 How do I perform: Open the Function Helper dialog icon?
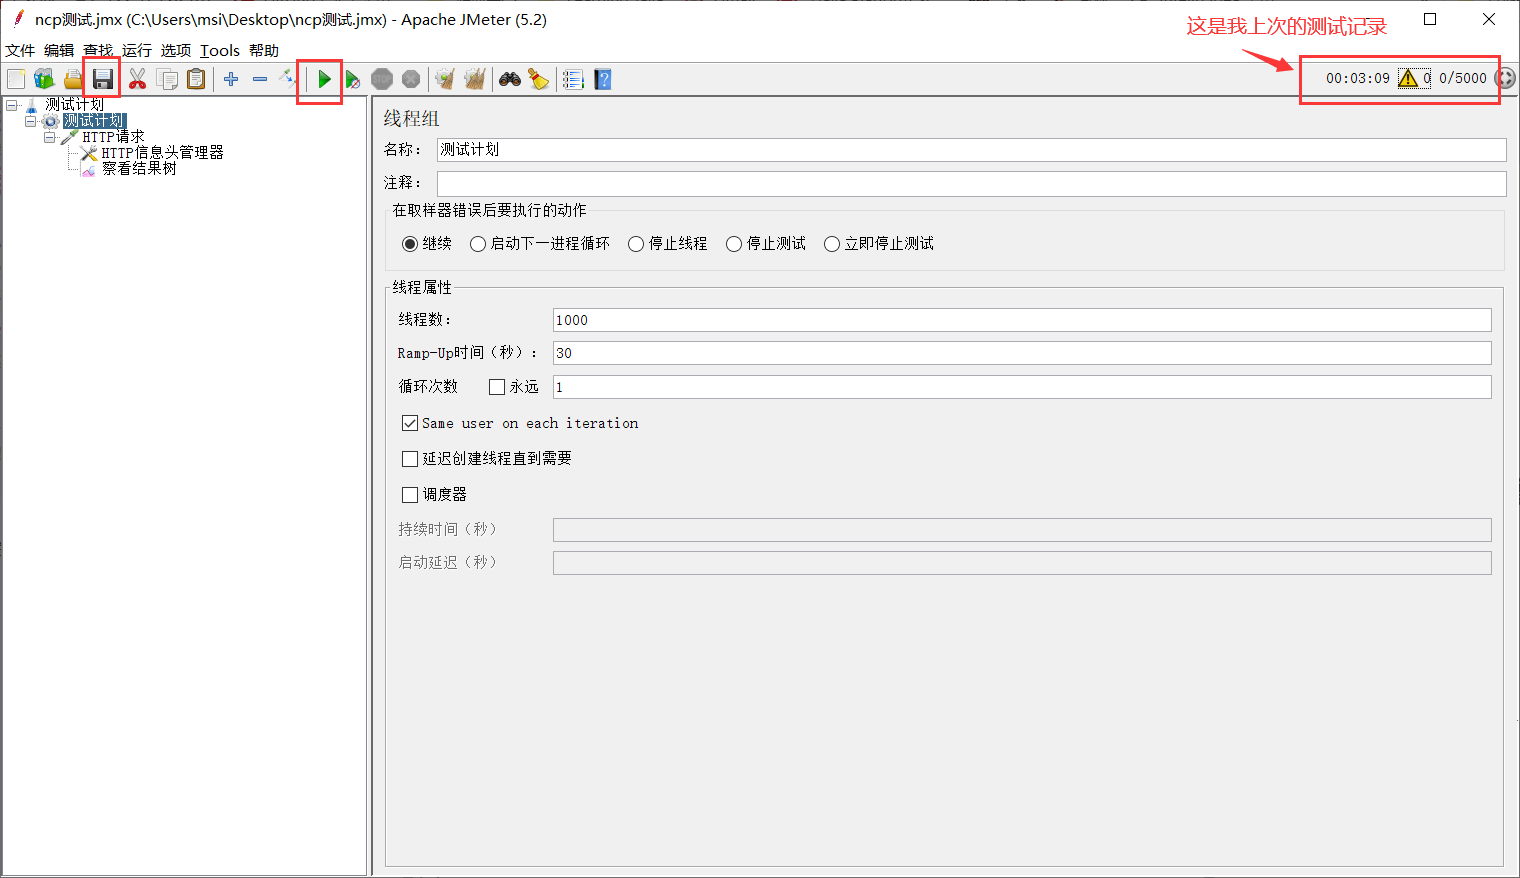pyautogui.click(x=573, y=79)
